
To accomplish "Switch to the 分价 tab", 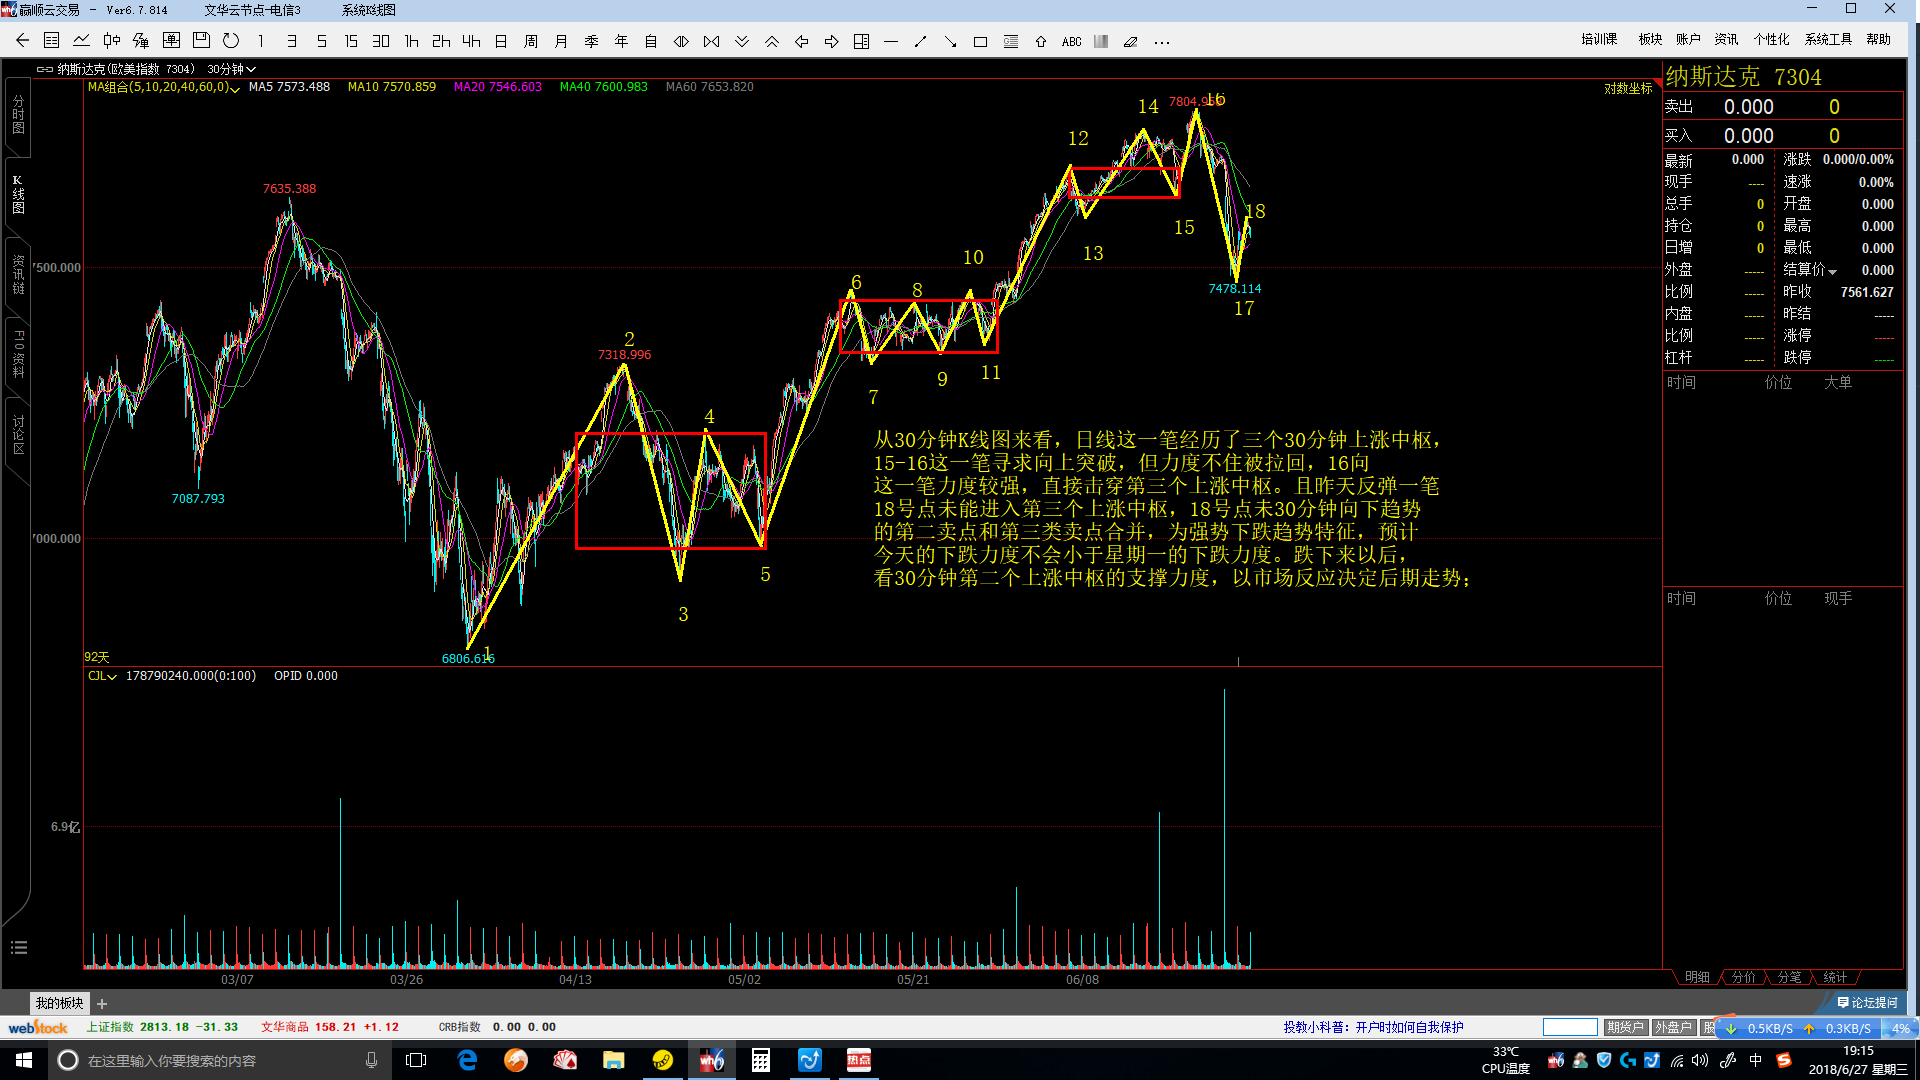I will coord(1743,977).
